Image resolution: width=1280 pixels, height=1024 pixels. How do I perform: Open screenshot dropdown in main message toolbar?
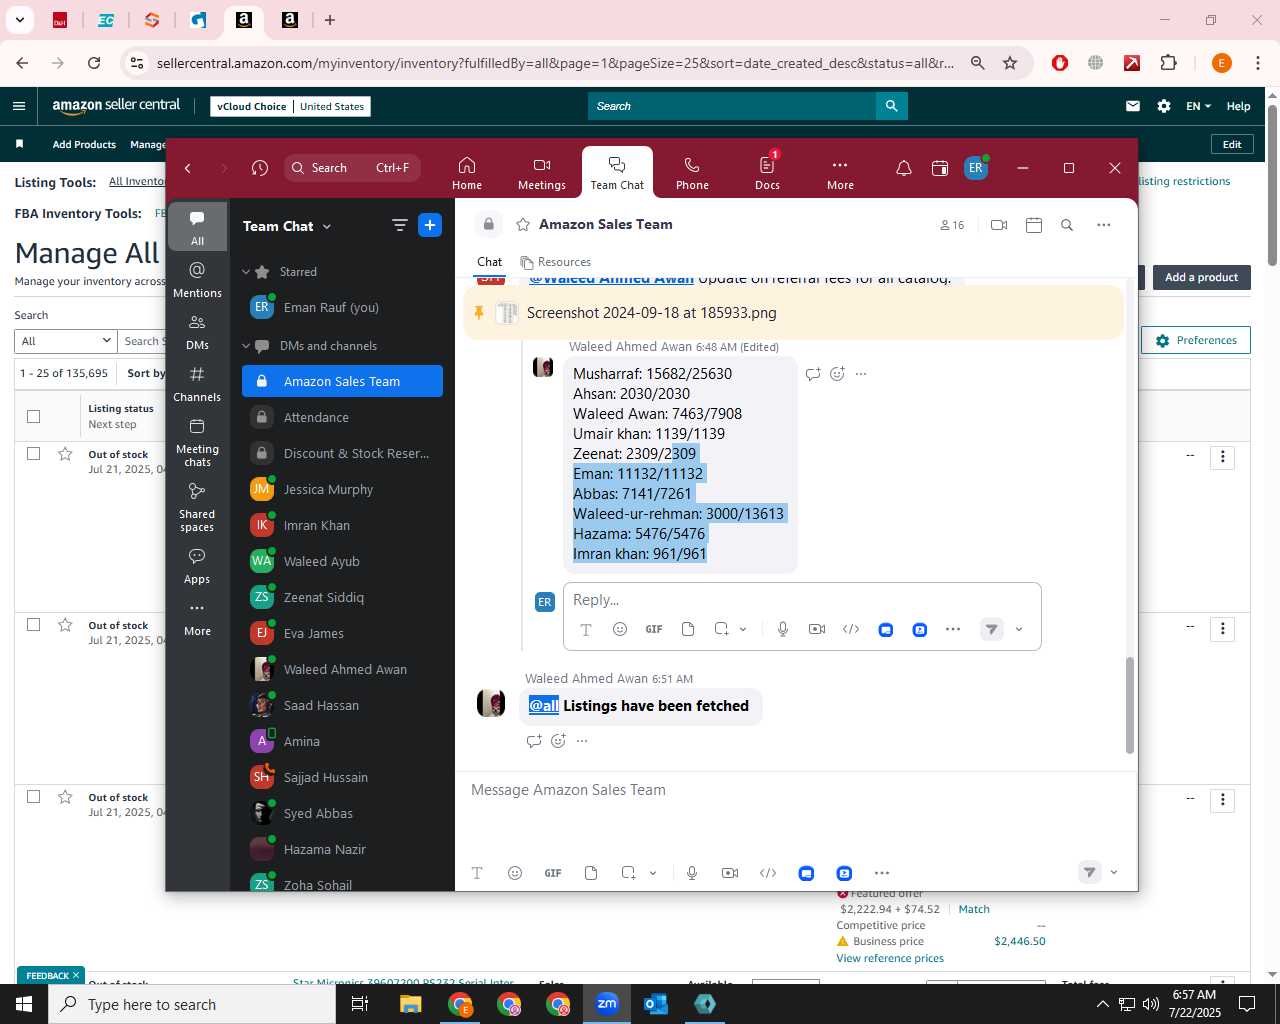tap(653, 873)
